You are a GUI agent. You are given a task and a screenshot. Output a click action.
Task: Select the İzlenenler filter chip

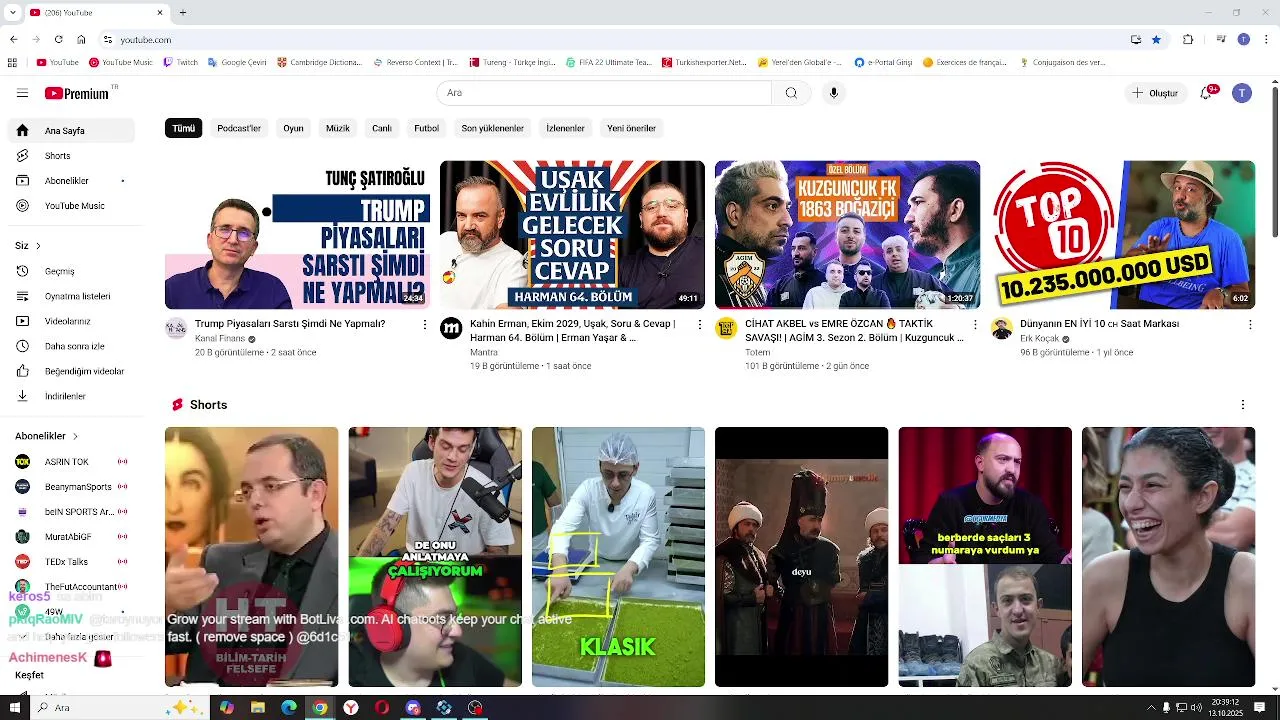[x=565, y=128]
